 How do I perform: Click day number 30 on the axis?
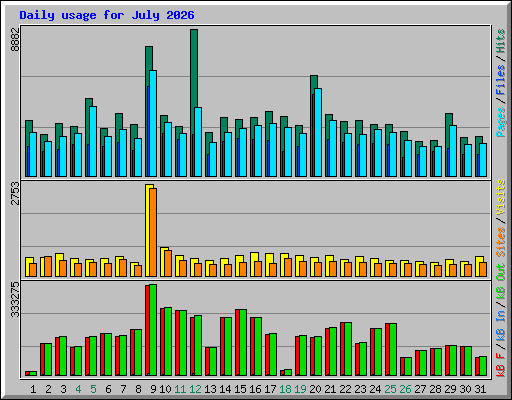tap(465, 389)
